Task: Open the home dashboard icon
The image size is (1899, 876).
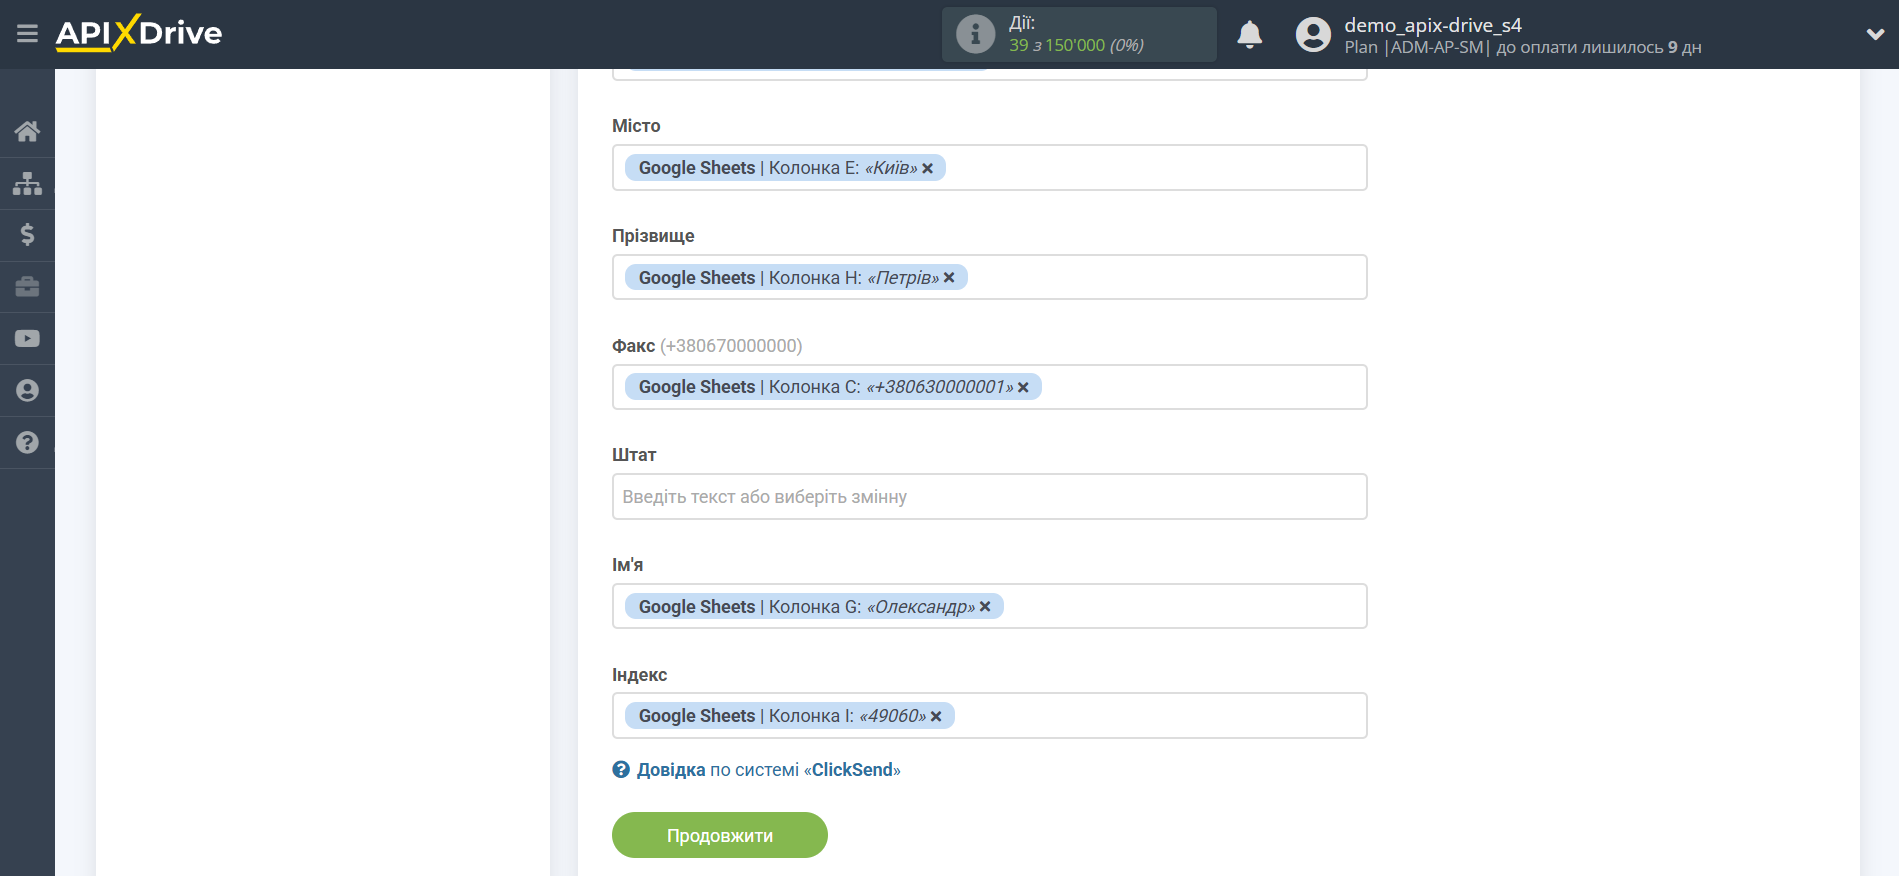Action: (27, 131)
